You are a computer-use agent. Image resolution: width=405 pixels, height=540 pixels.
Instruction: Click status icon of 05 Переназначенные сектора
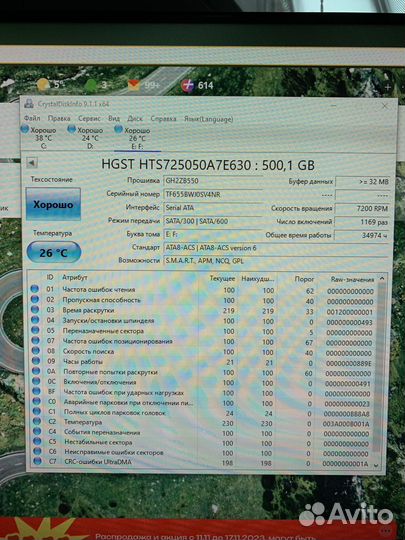[35, 330]
